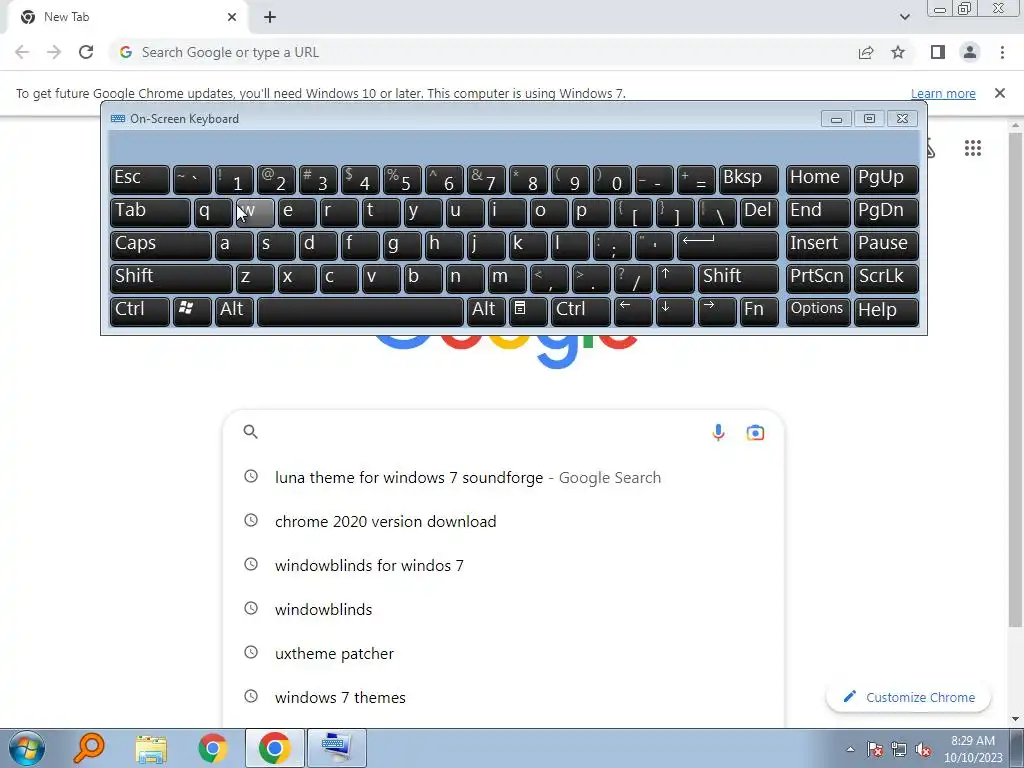The width and height of the screenshot is (1024, 768).
Task: Select suggestion chrome 2020 version download
Action: tap(503, 521)
